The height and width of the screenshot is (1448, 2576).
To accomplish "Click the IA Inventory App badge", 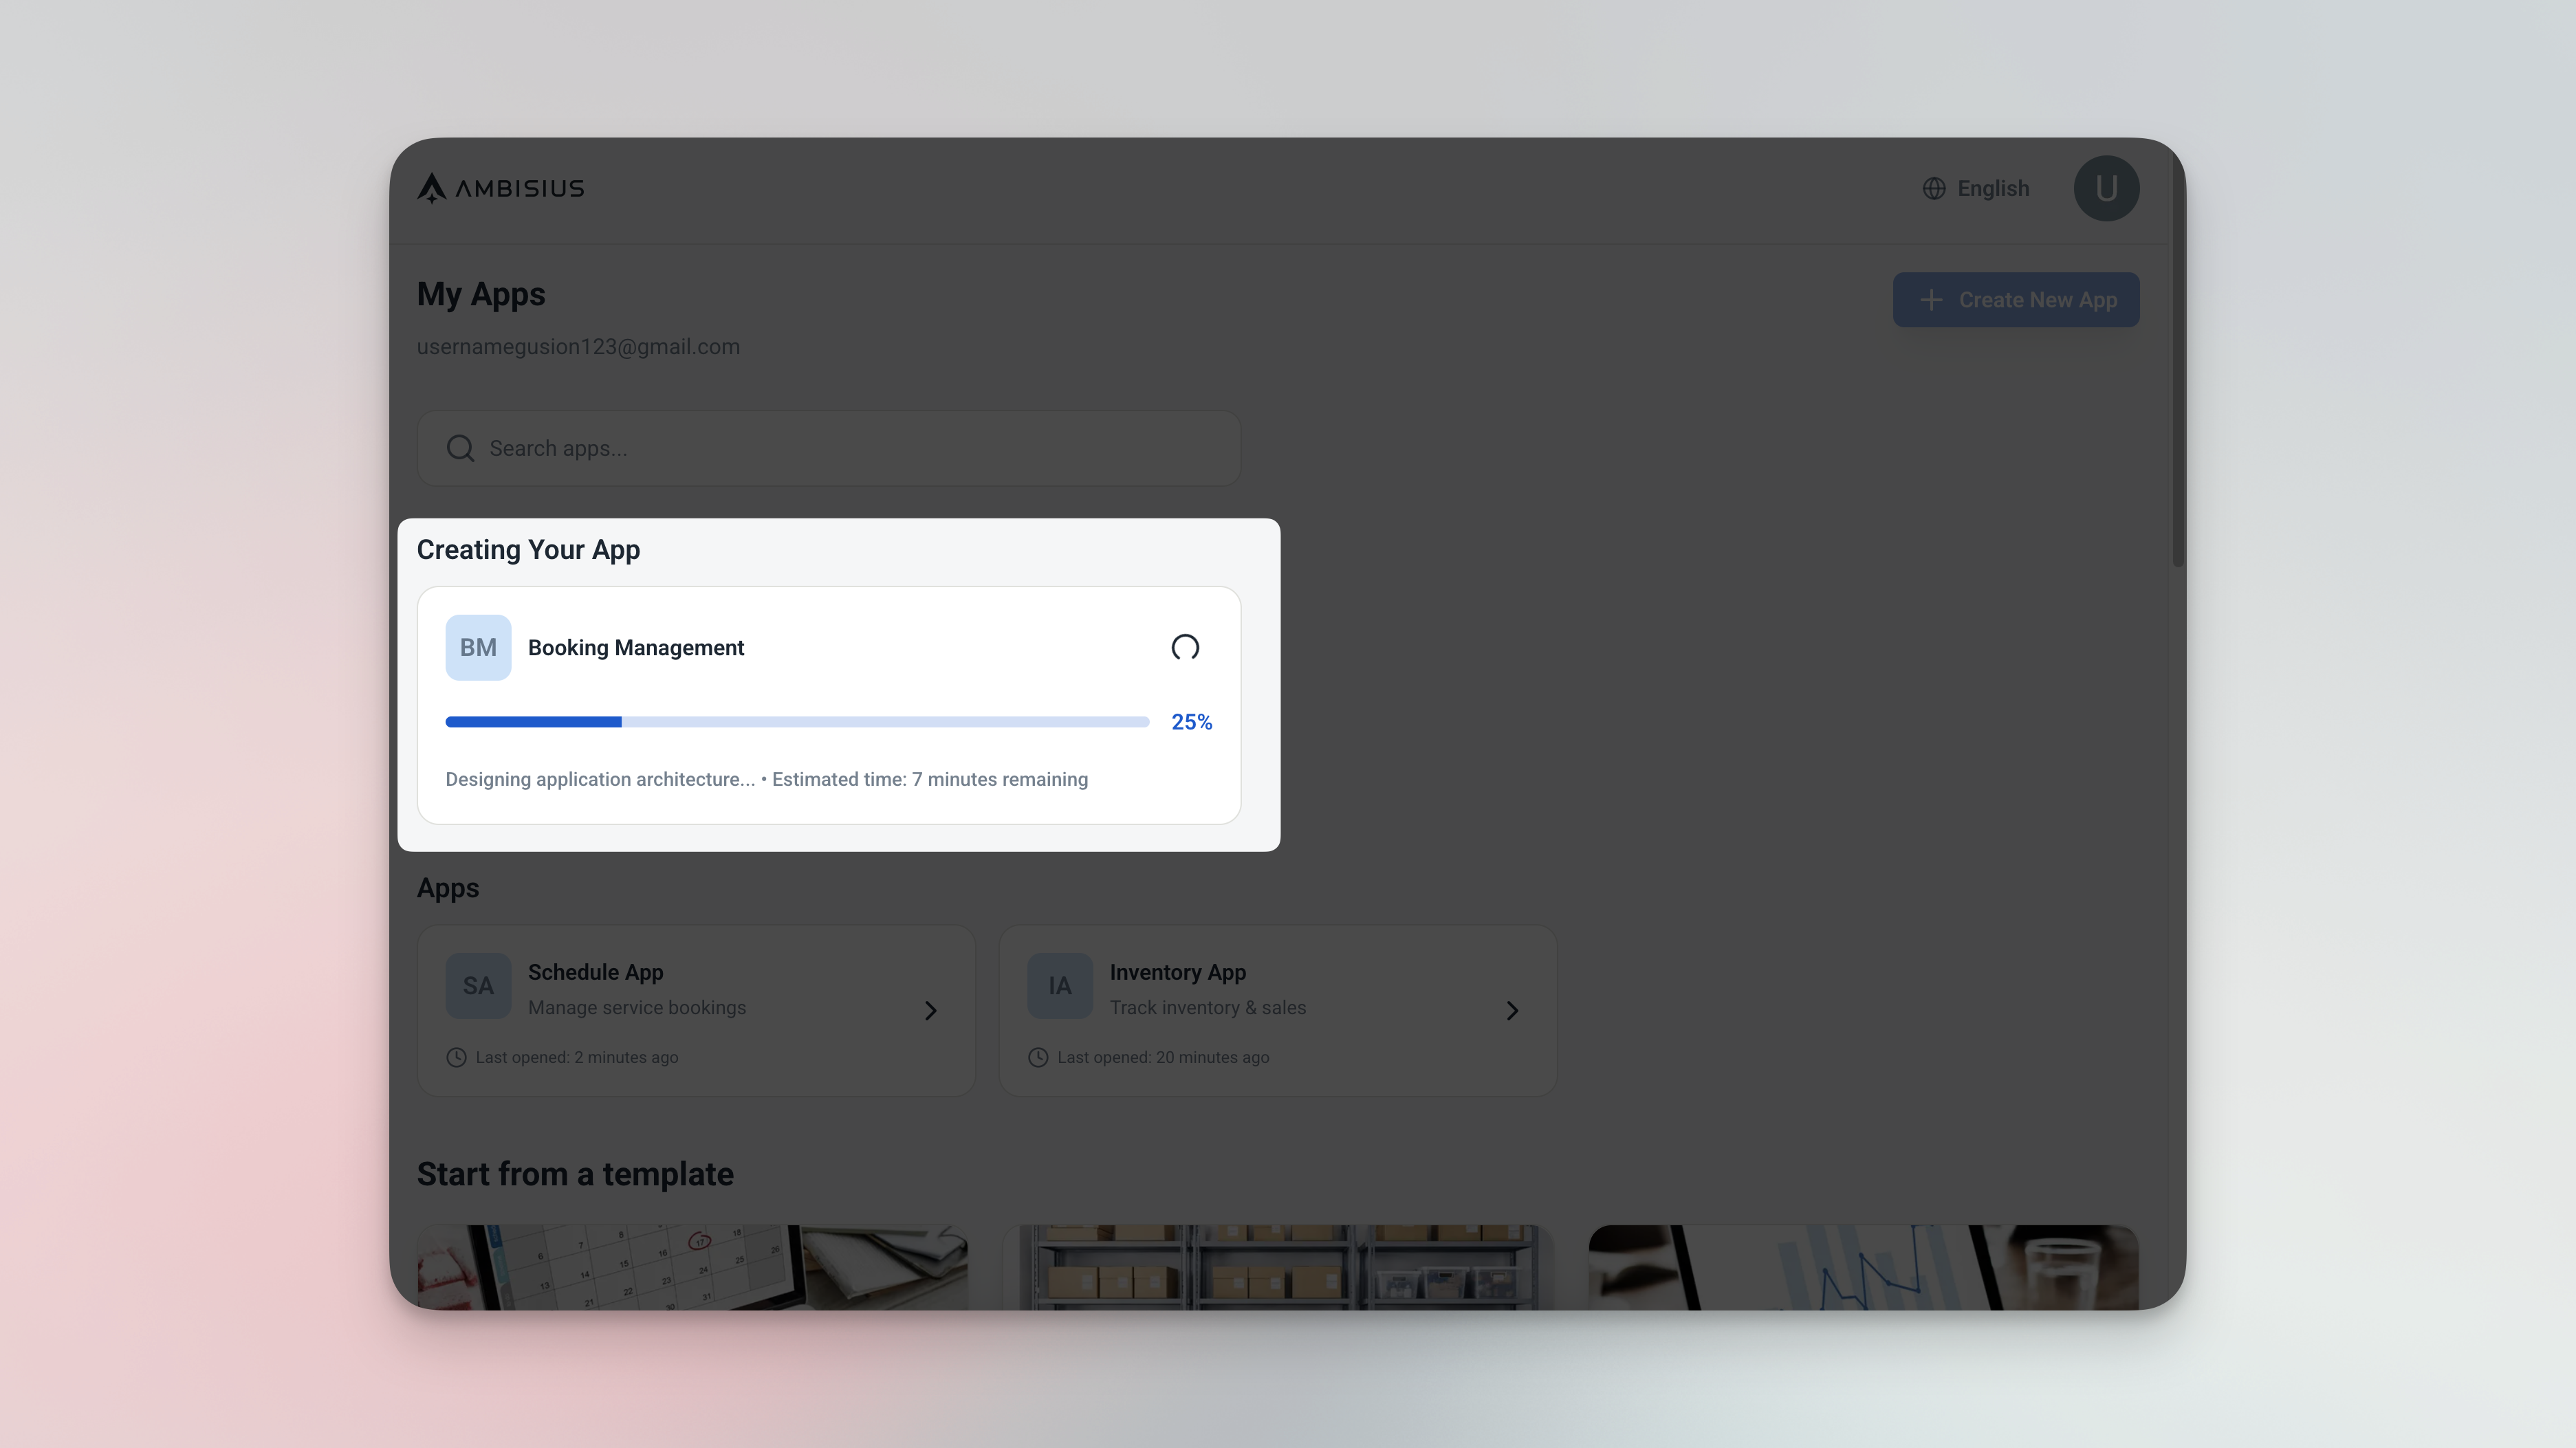I will tap(1060, 986).
